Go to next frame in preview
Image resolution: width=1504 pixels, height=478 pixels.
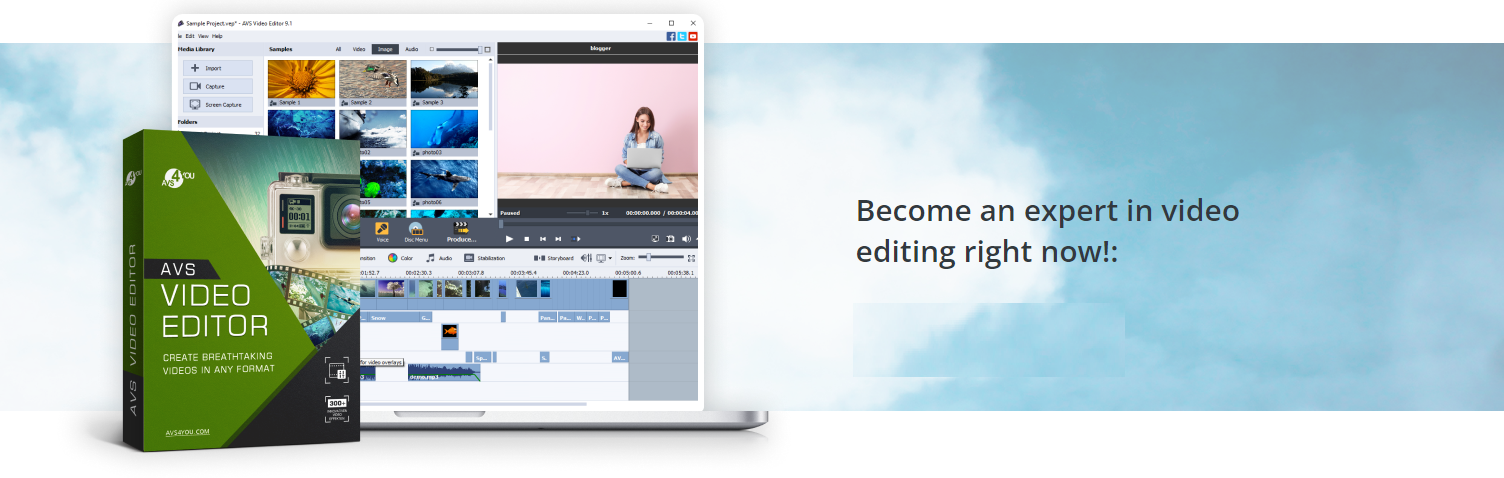558,239
